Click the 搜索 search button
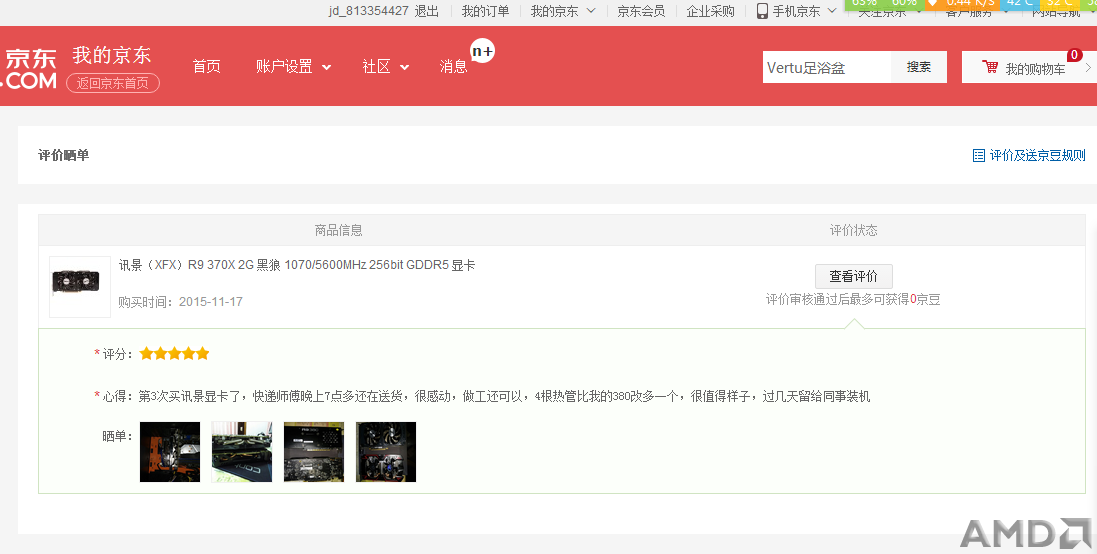1097x554 pixels. (x=919, y=67)
